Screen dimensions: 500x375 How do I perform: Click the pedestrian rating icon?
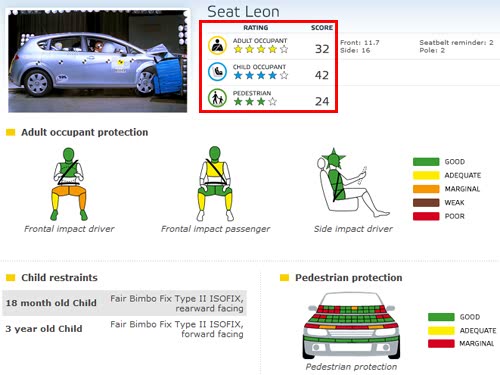217,98
